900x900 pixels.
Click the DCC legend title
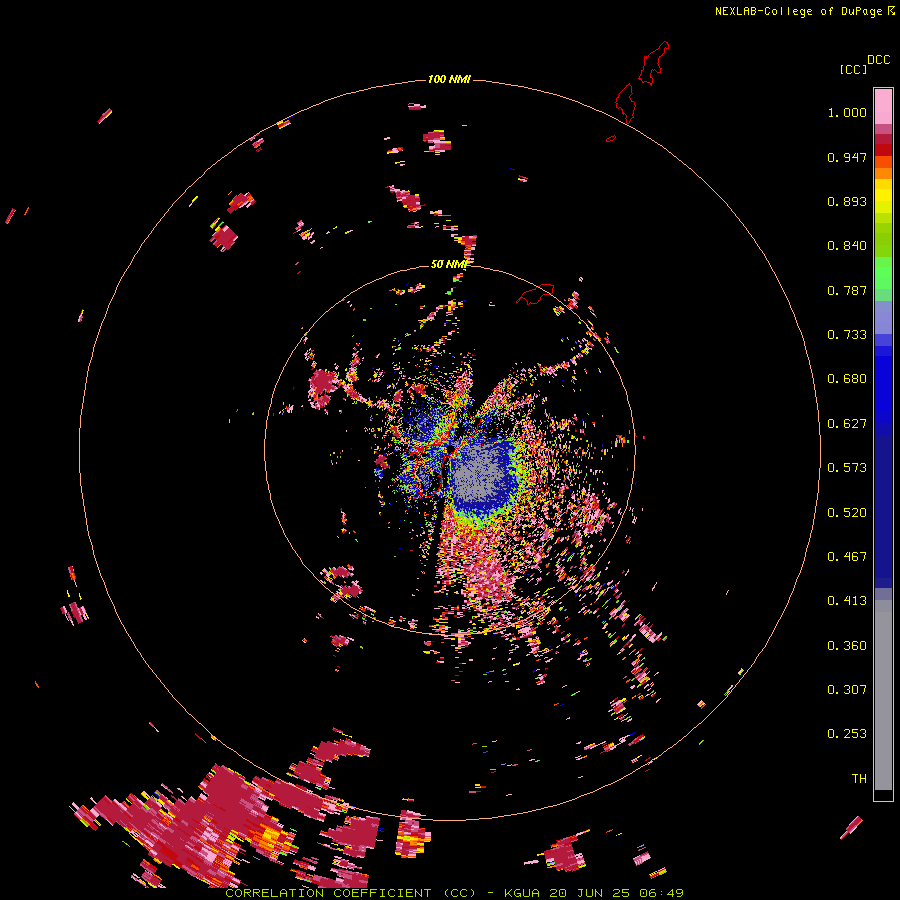pyautogui.click(x=879, y=60)
